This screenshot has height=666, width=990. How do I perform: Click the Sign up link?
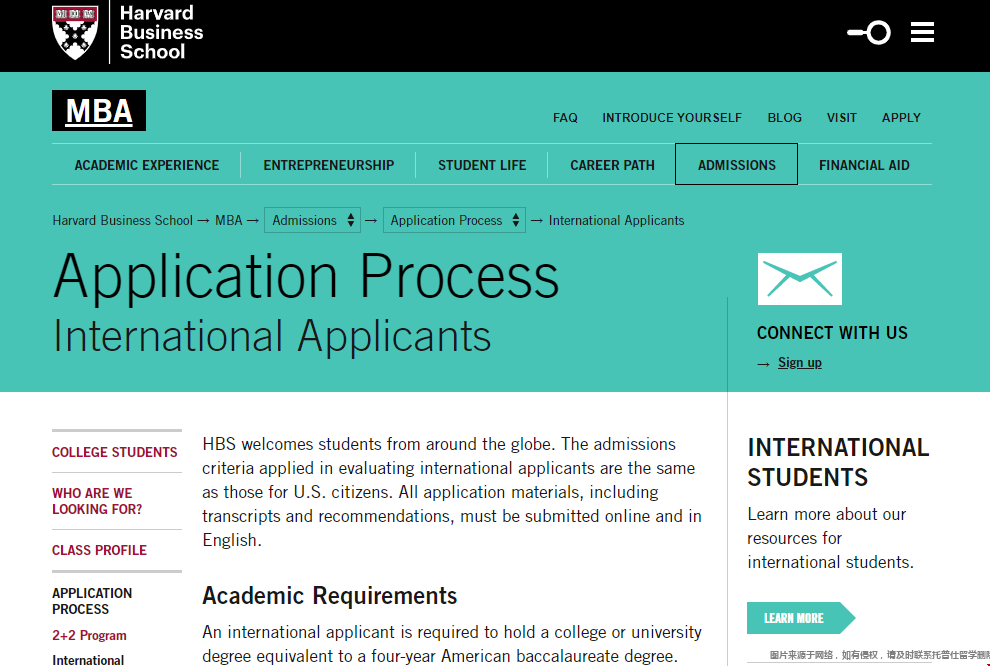(799, 362)
